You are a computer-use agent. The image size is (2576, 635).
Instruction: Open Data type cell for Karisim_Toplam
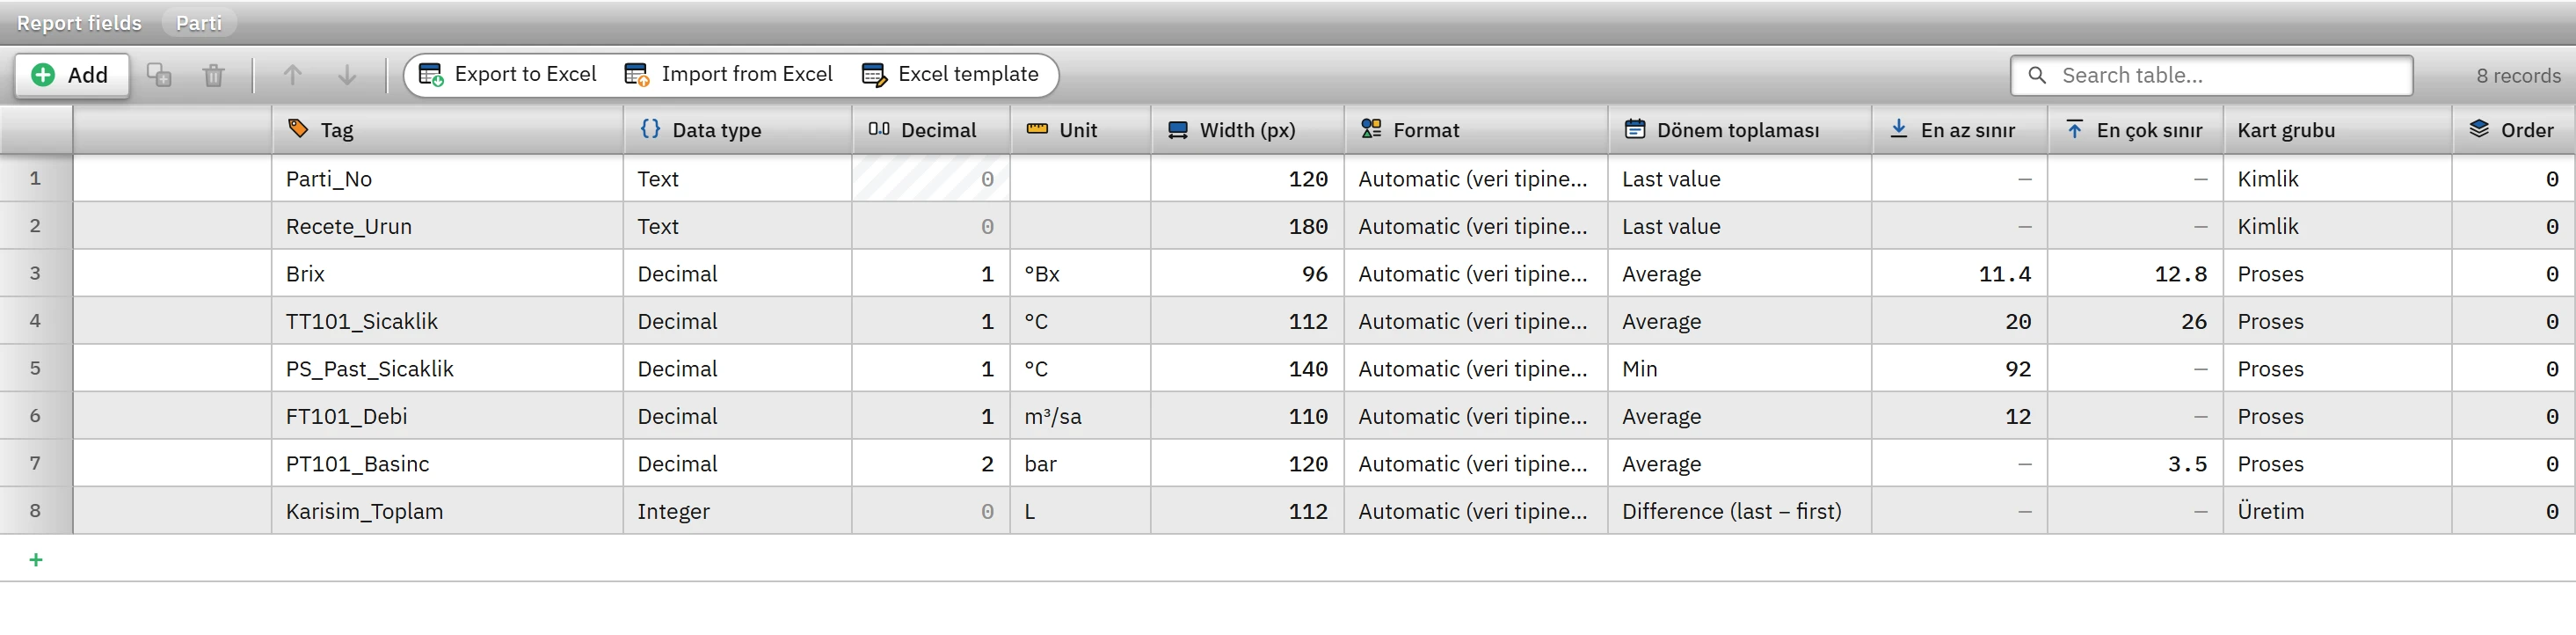(738, 512)
